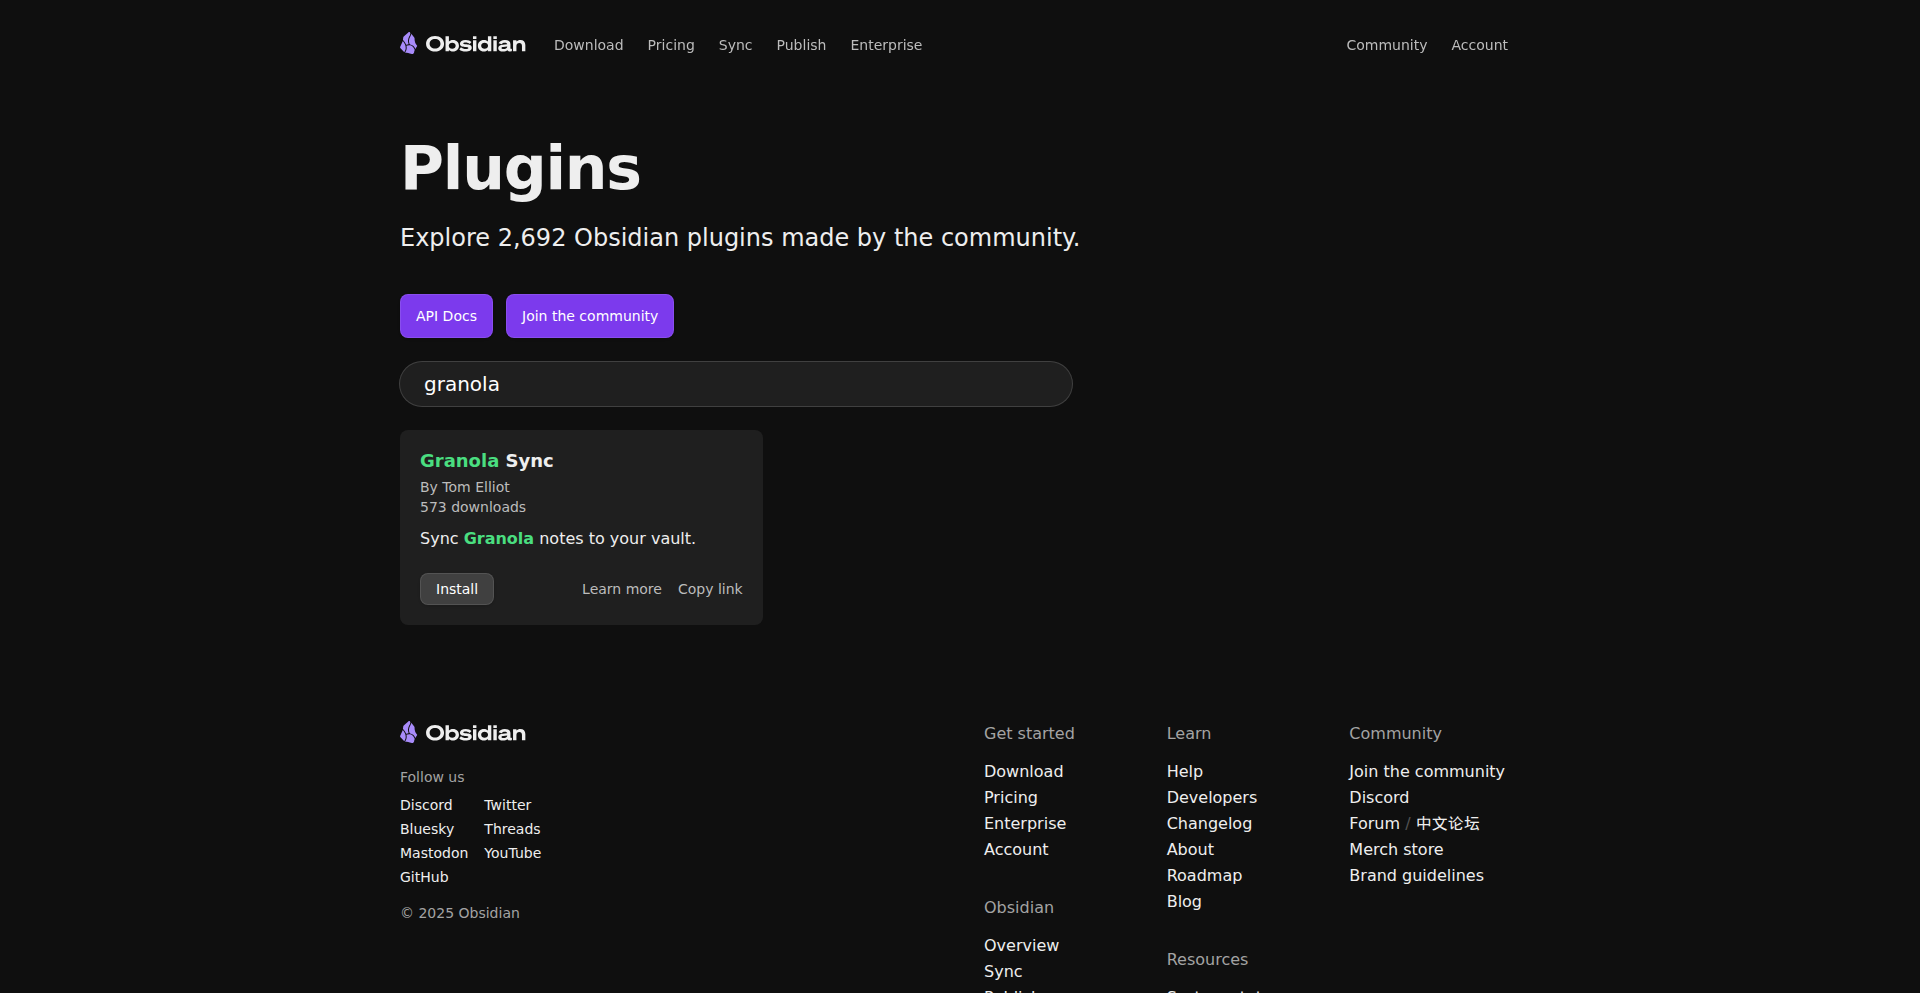Image resolution: width=1920 pixels, height=993 pixels.
Task: Open Forum link in footer
Action: 1374,823
